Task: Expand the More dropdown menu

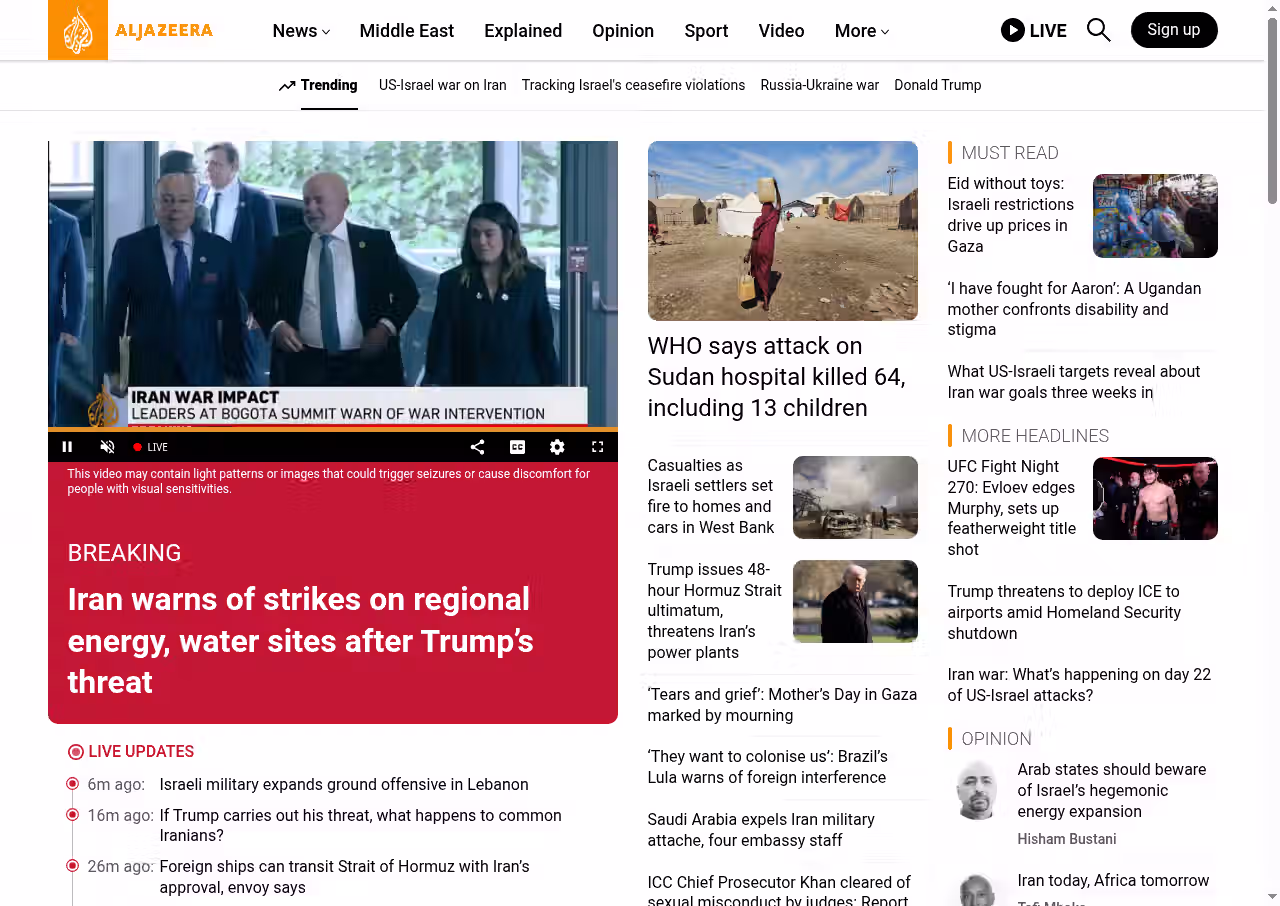Action: point(862,31)
